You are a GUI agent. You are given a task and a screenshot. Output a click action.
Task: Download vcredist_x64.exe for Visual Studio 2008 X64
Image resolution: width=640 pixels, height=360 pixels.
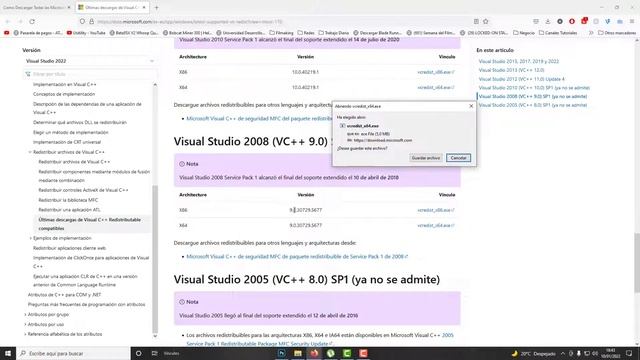click(436, 225)
